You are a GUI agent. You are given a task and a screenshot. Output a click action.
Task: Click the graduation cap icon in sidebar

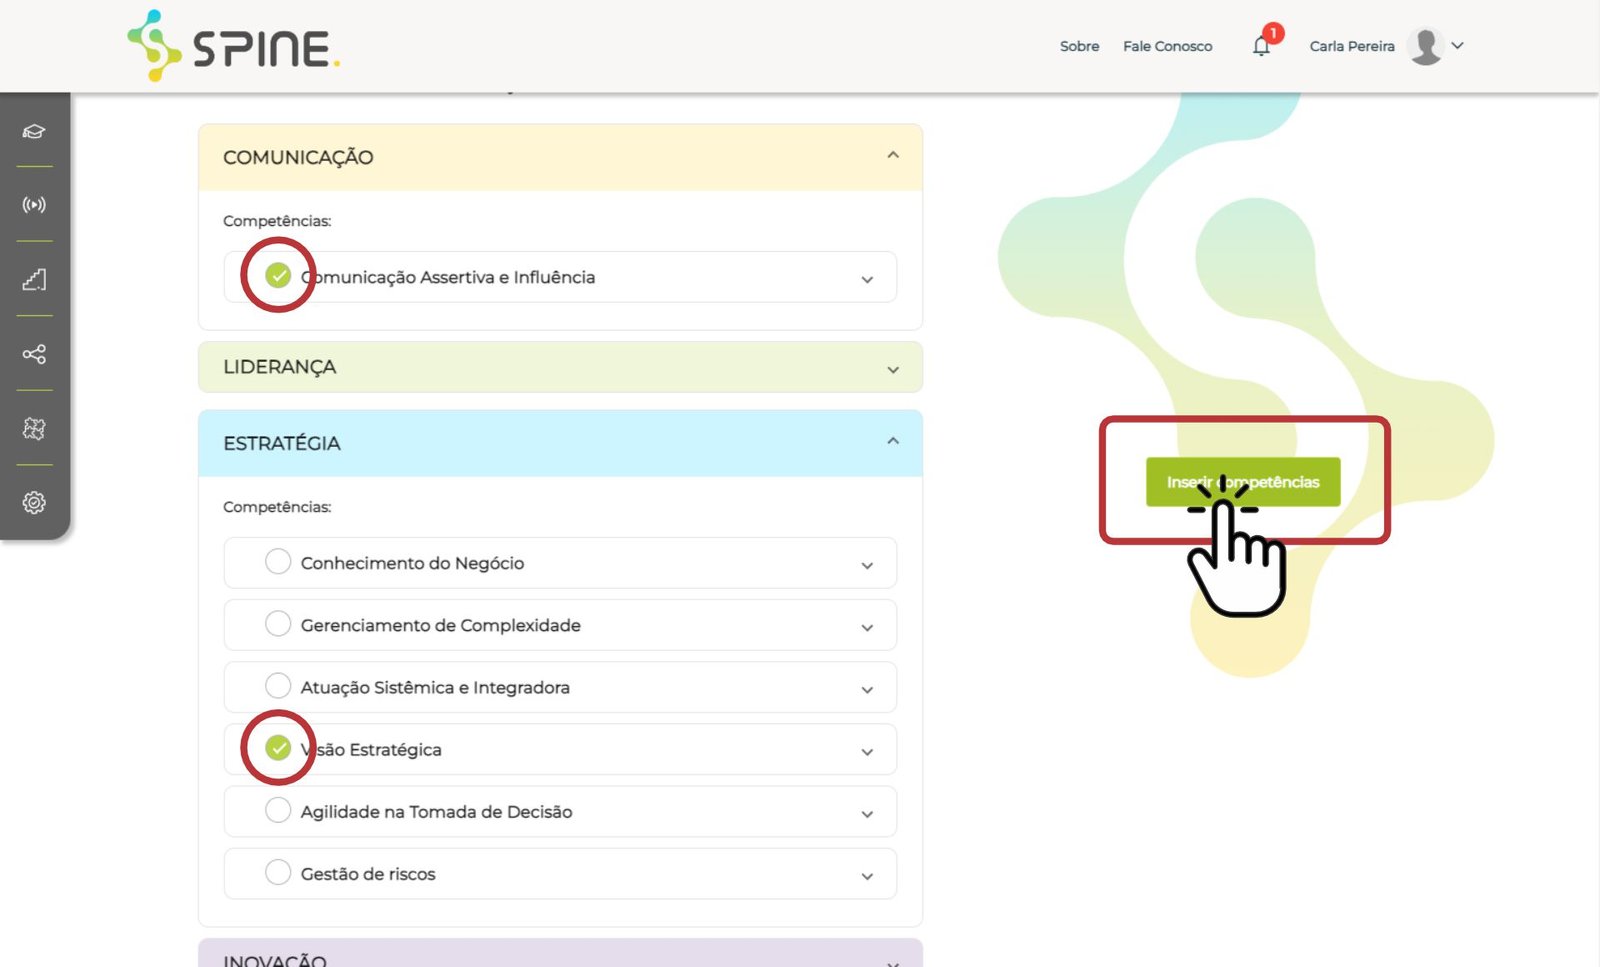(34, 132)
